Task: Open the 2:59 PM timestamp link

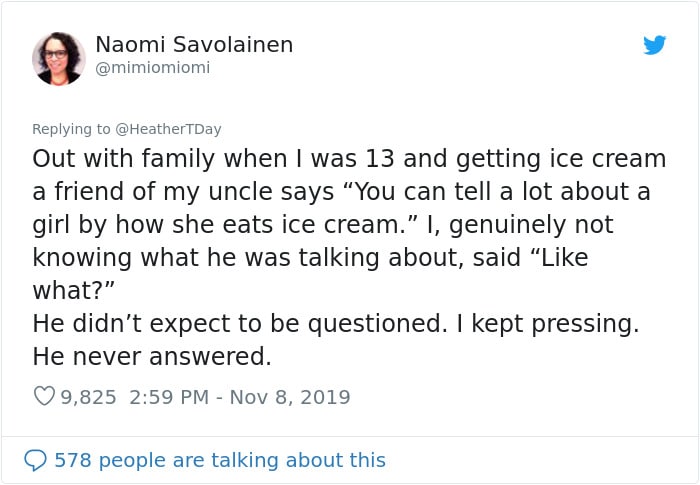Action: point(169,397)
